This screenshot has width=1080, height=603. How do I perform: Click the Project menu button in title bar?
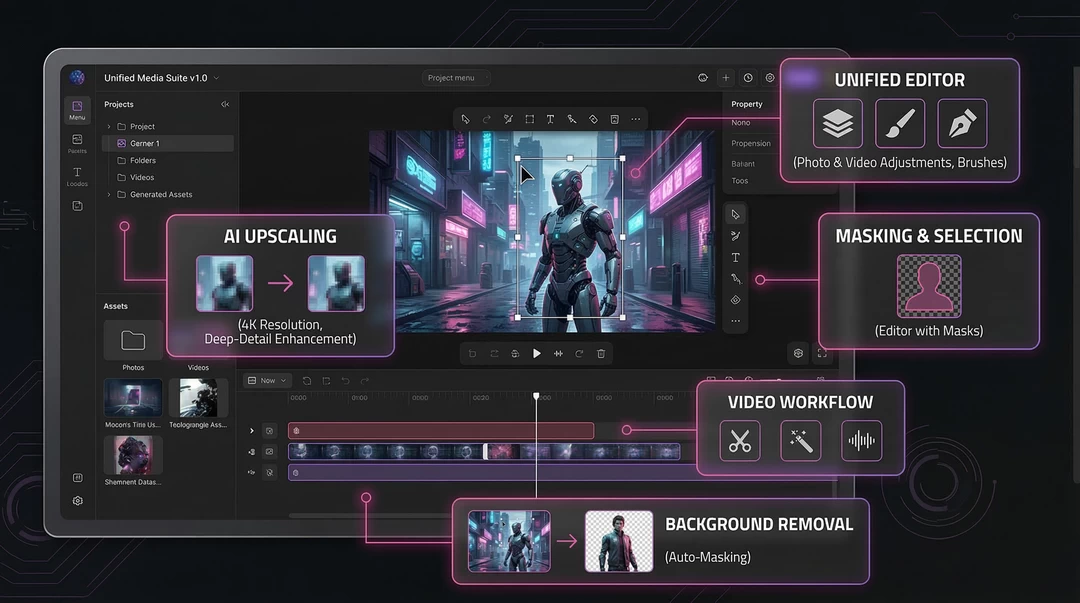point(455,78)
